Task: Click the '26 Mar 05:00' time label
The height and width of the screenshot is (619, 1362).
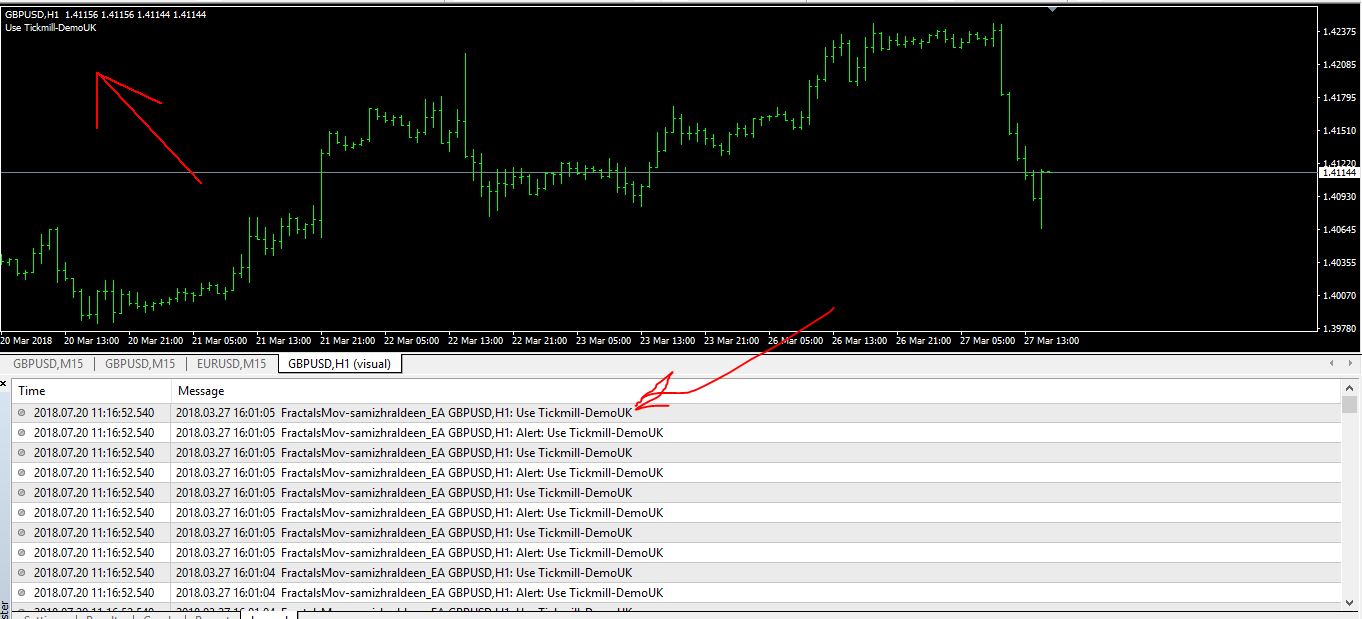Action: click(797, 341)
